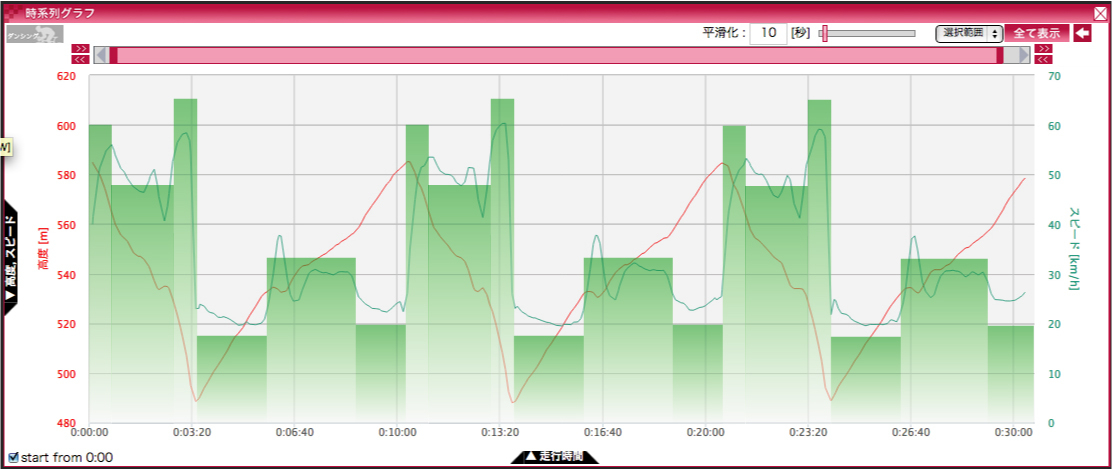1112x469 pixels.
Task: Click the 0:16:40 time axis label
Action: 603,432
